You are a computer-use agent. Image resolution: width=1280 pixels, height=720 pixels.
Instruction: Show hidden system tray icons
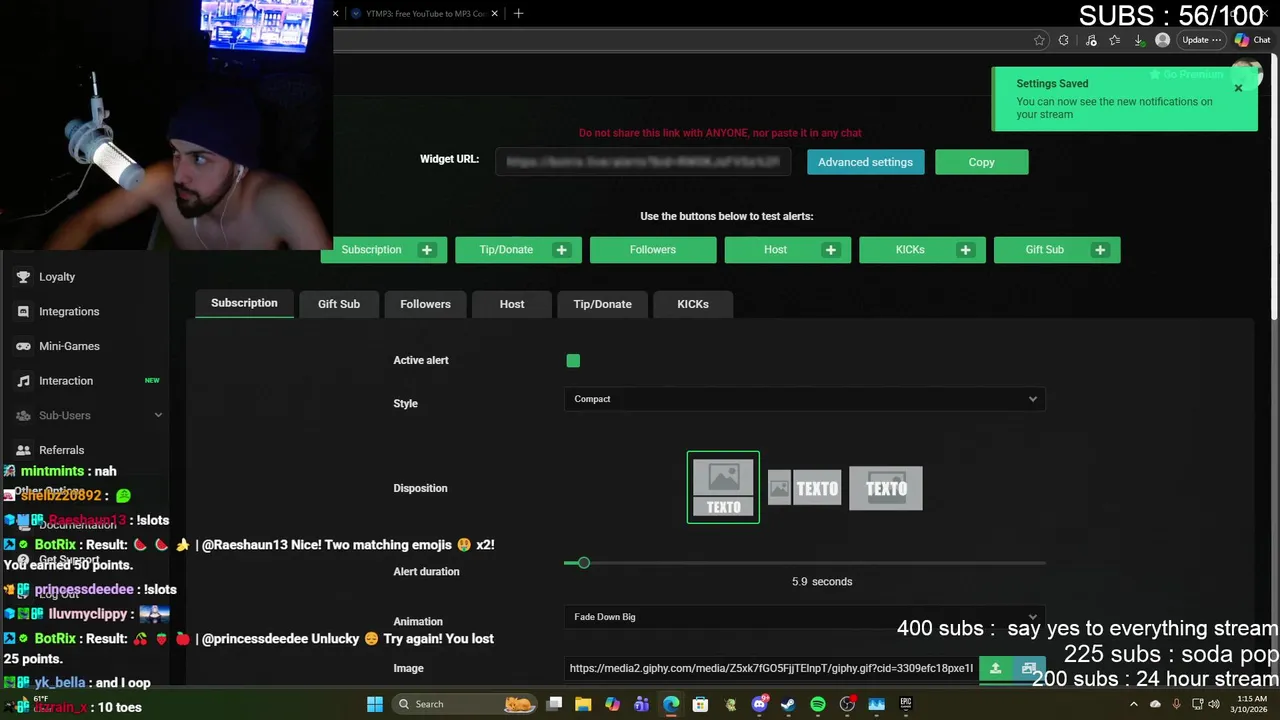point(1133,704)
